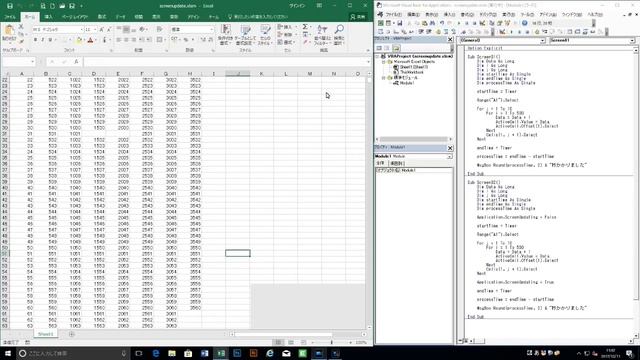Open the 挿入 tab in Excel ribbon

point(49,17)
